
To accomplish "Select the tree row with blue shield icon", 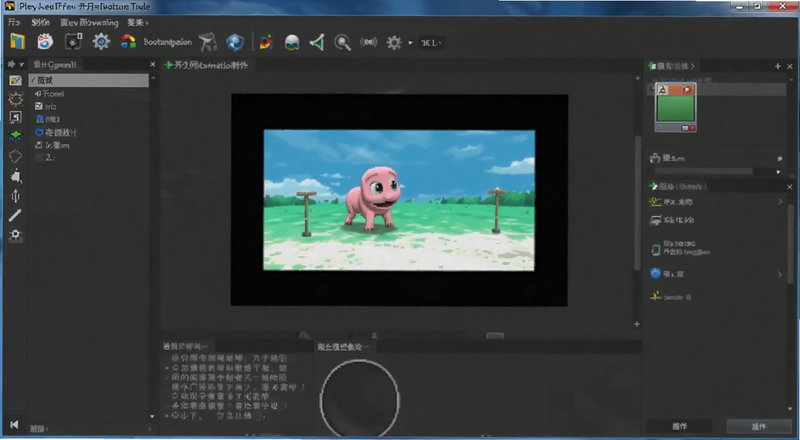I will coord(56,132).
